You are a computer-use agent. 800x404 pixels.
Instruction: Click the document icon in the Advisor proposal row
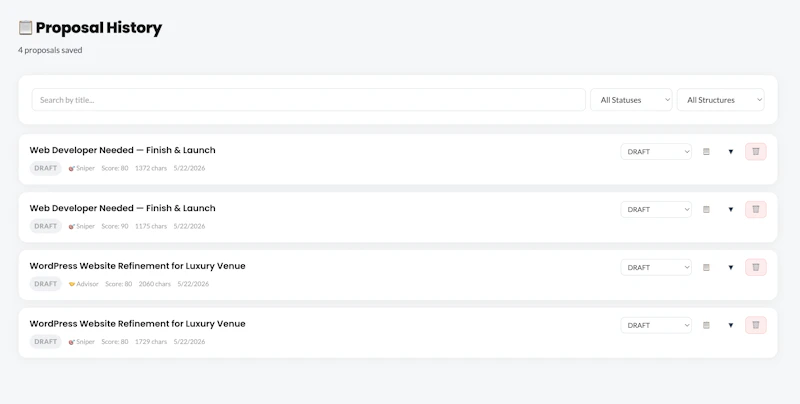pyautogui.click(x=706, y=267)
